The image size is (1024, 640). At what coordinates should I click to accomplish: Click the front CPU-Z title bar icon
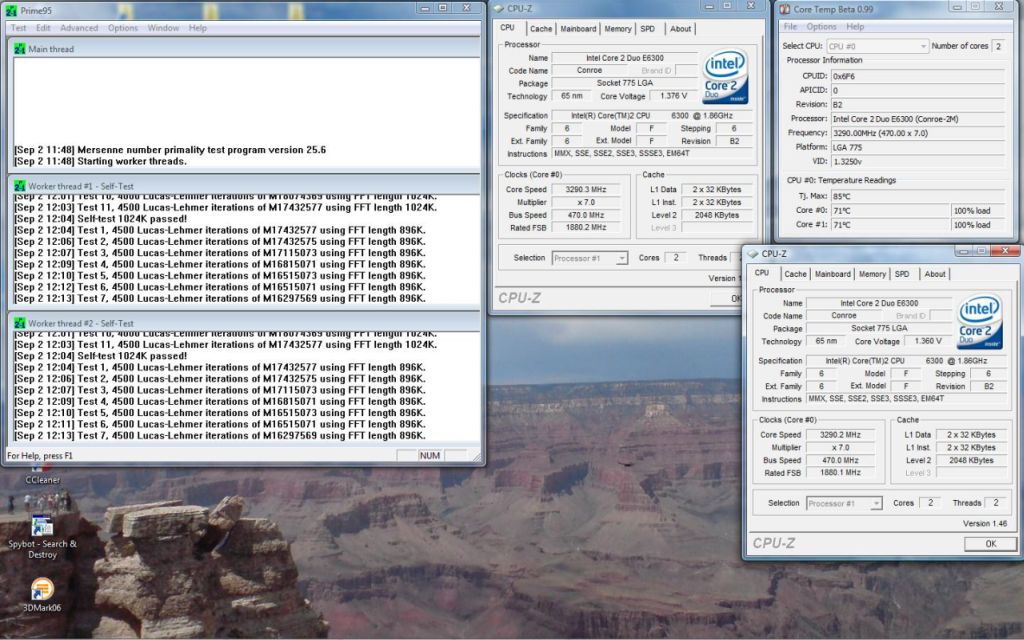(753, 253)
